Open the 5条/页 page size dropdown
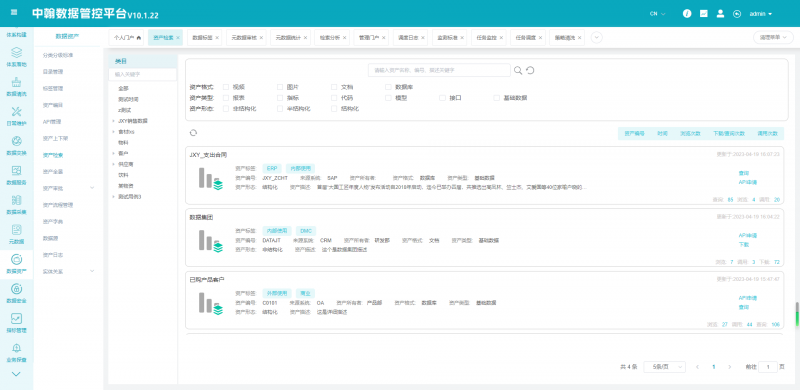The image size is (800, 390). coord(664,367)
